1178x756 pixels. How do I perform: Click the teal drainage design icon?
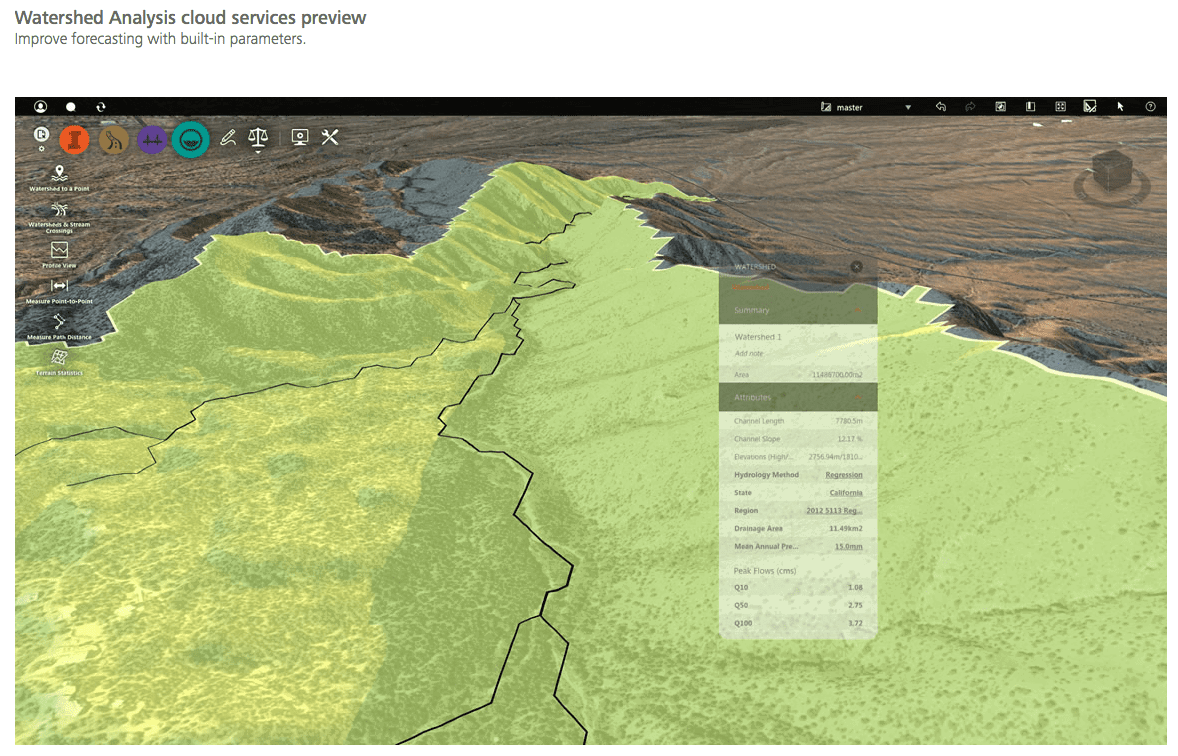190,140
